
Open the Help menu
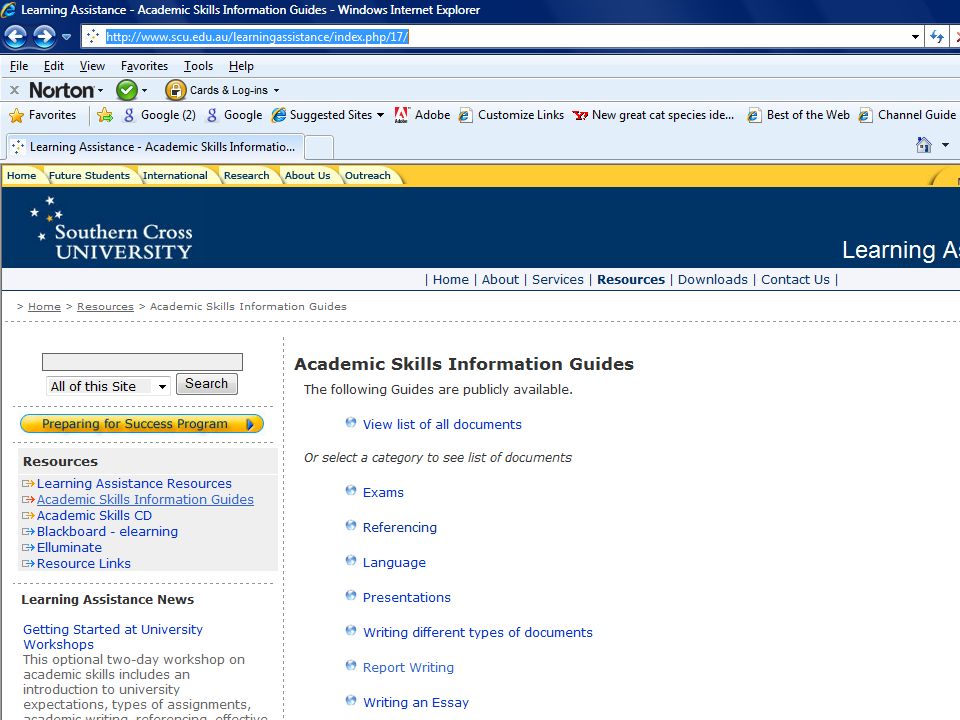(241, 66)
